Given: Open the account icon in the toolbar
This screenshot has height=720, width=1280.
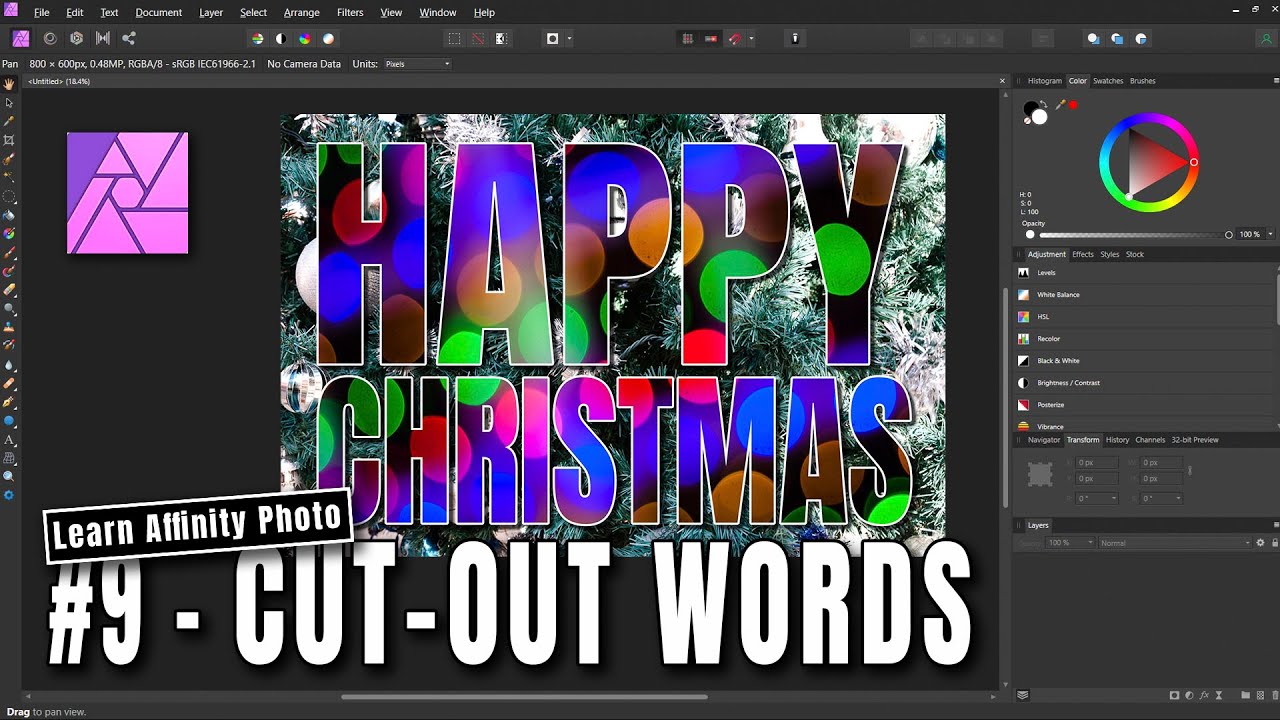Looking at the screenshot, I should tap(1267, 39).
